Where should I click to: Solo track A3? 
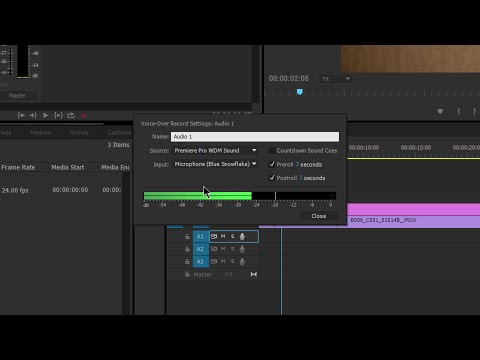[233, 261]
